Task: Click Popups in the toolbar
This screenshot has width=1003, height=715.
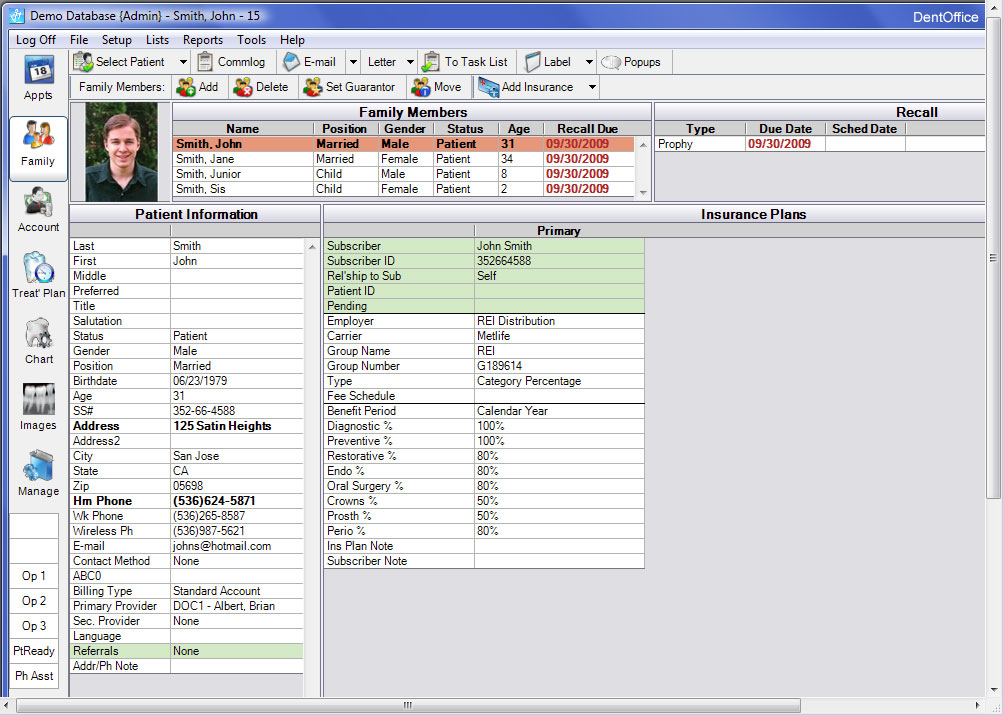Action: point(631,62)
